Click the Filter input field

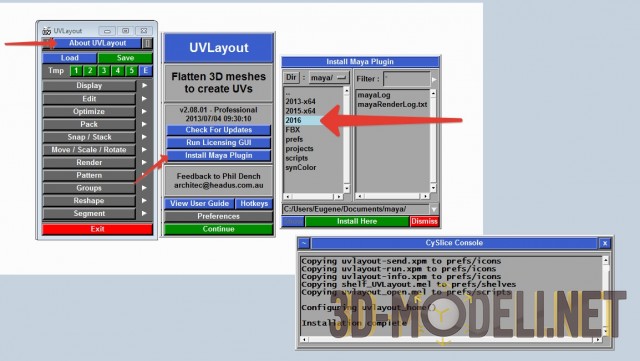pos(407,78)
